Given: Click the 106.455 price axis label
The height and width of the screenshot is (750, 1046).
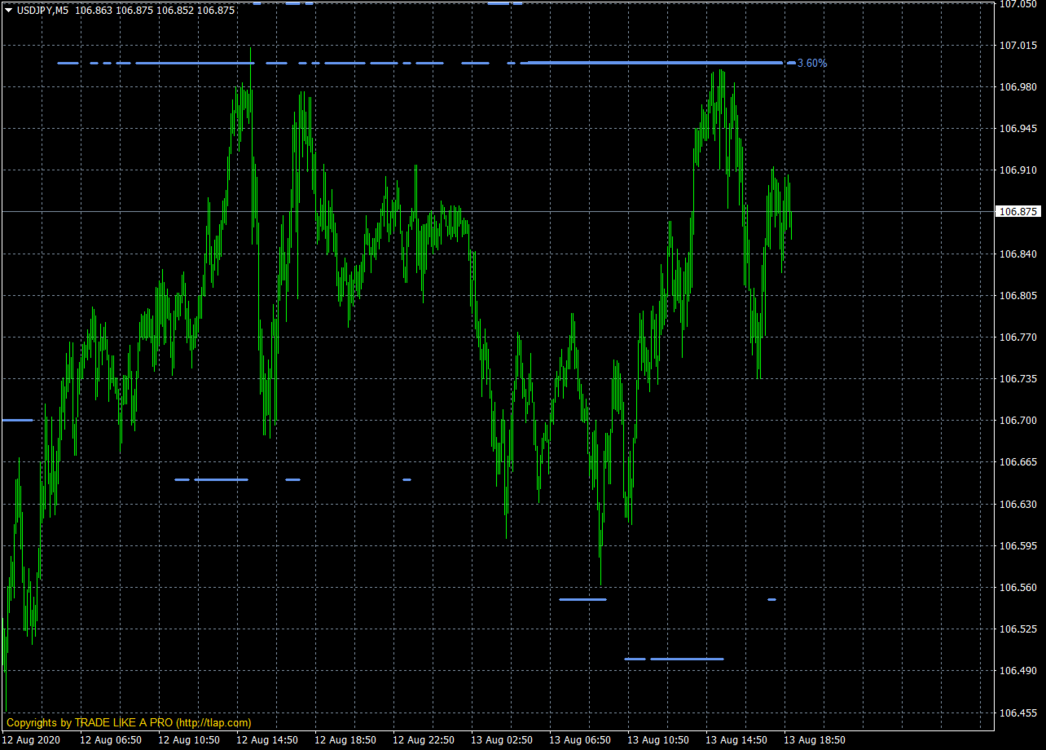Looking at the screenshot, I should point(1018,713).
